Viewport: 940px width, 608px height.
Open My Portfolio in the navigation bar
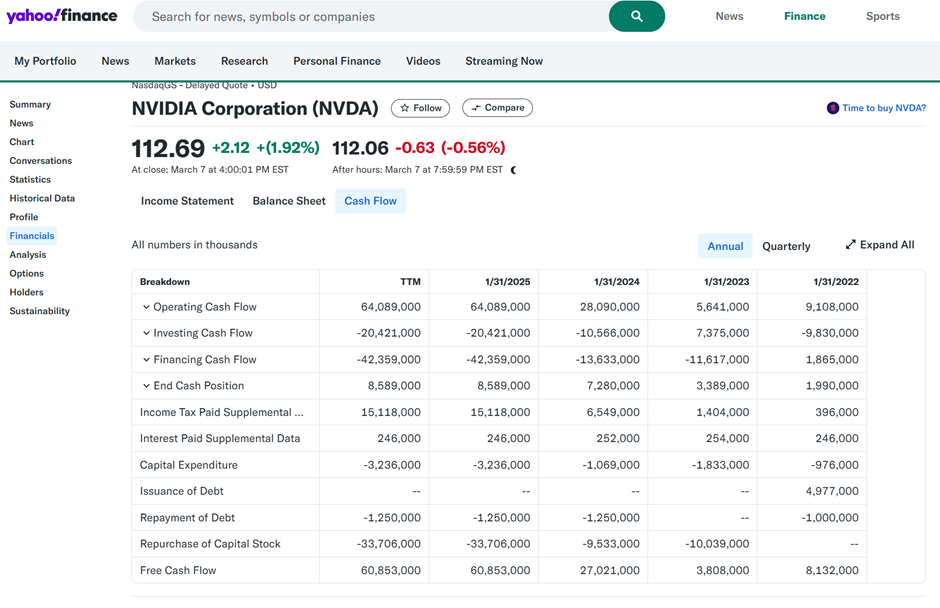pyautogui.click(x=46, y=61)
